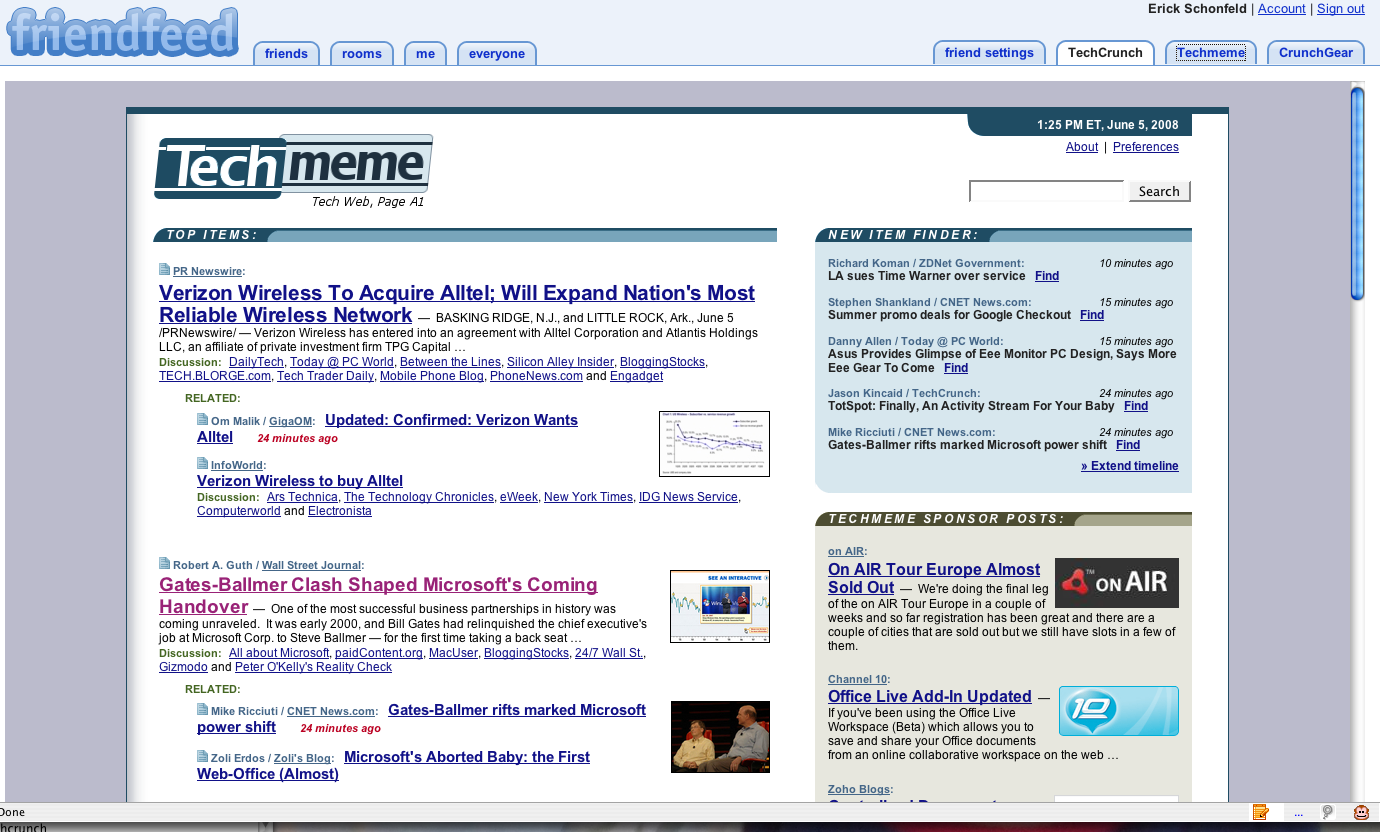1380x832 pixels.
Task: Click the Channel 10 sponsor source link
Action: point(858,680)
